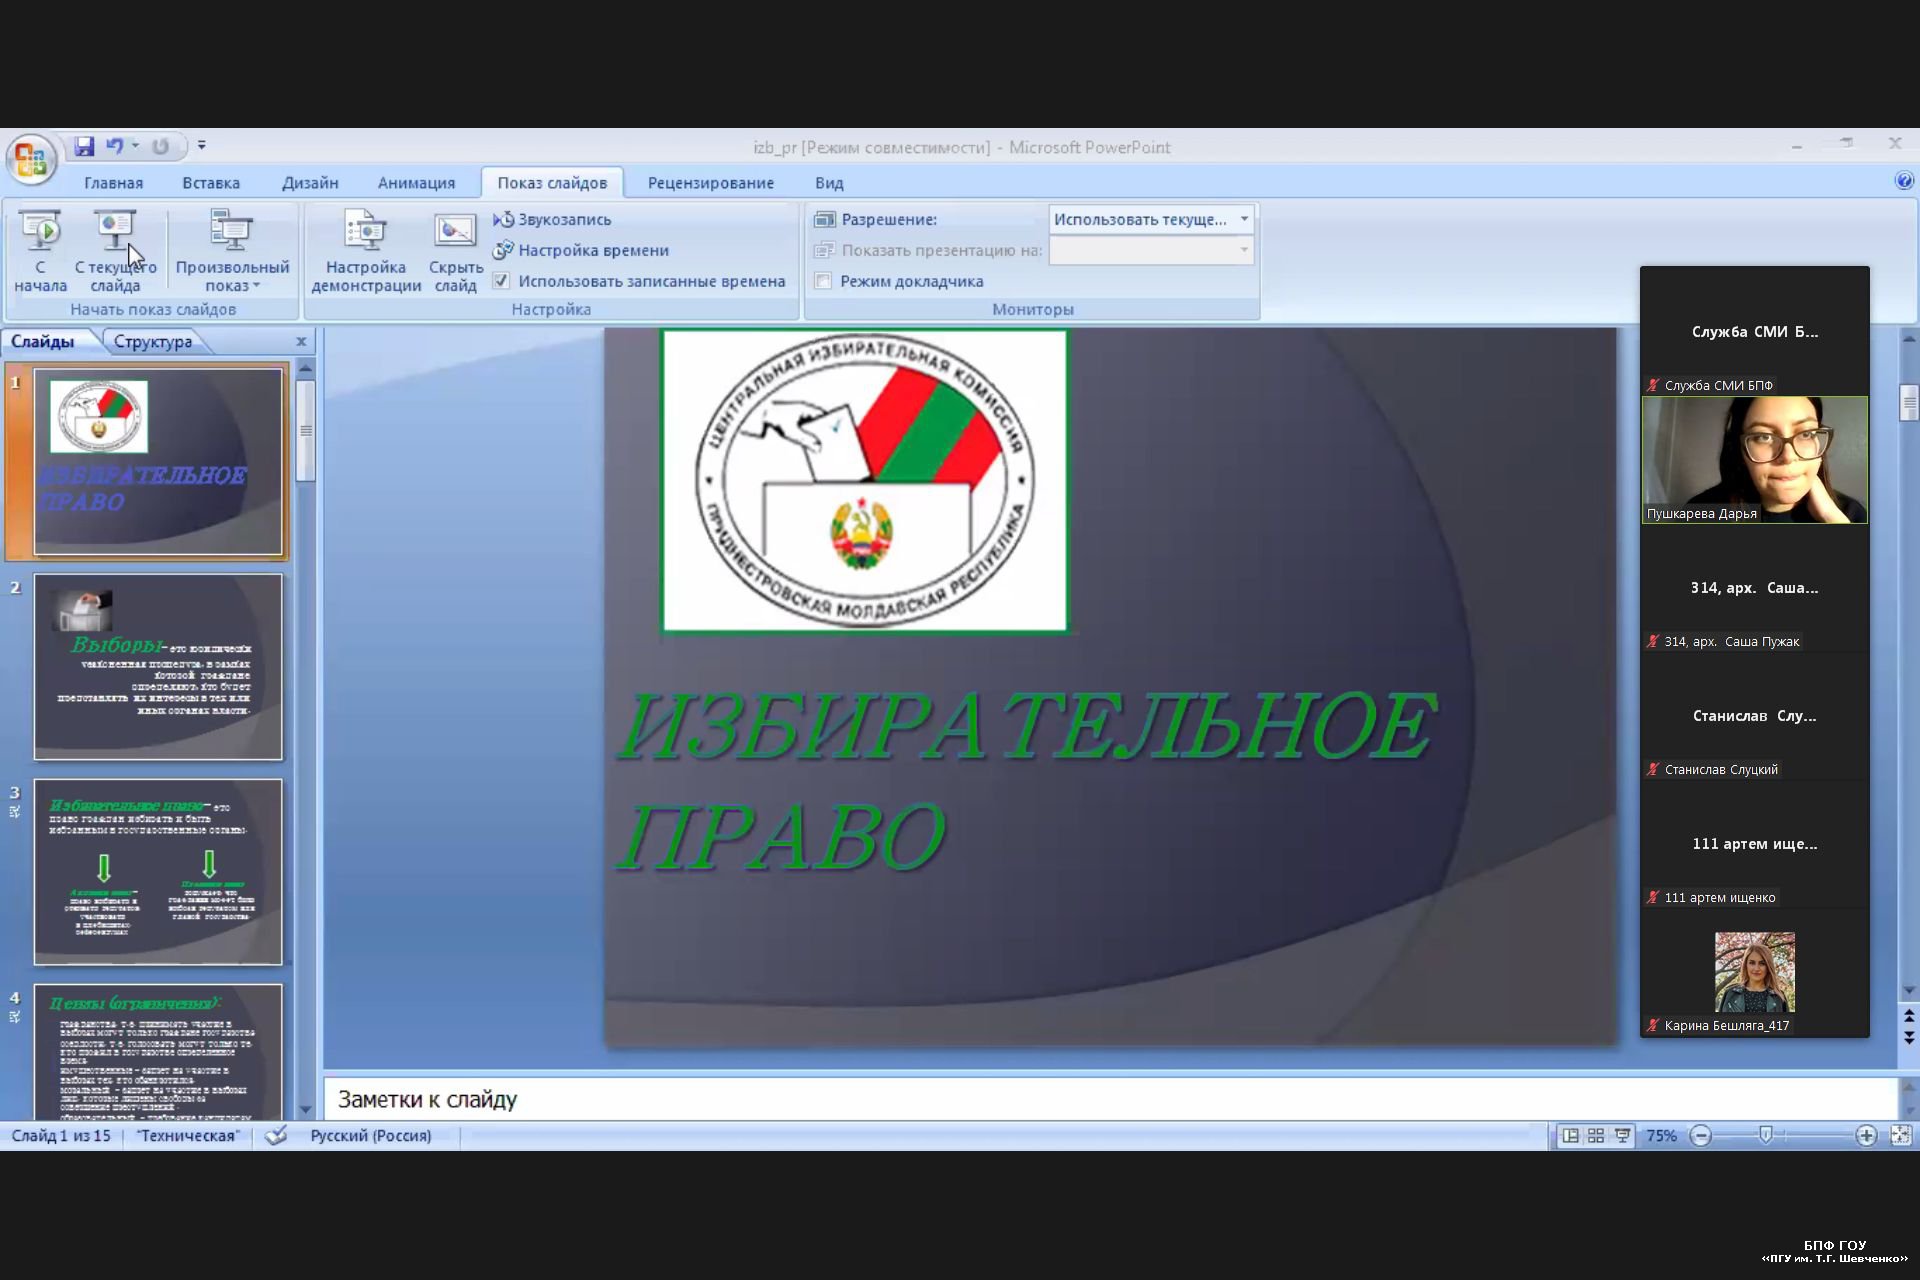
Task: Click Record Narration (Звукозапись)
Action: (x=552, y=219)
